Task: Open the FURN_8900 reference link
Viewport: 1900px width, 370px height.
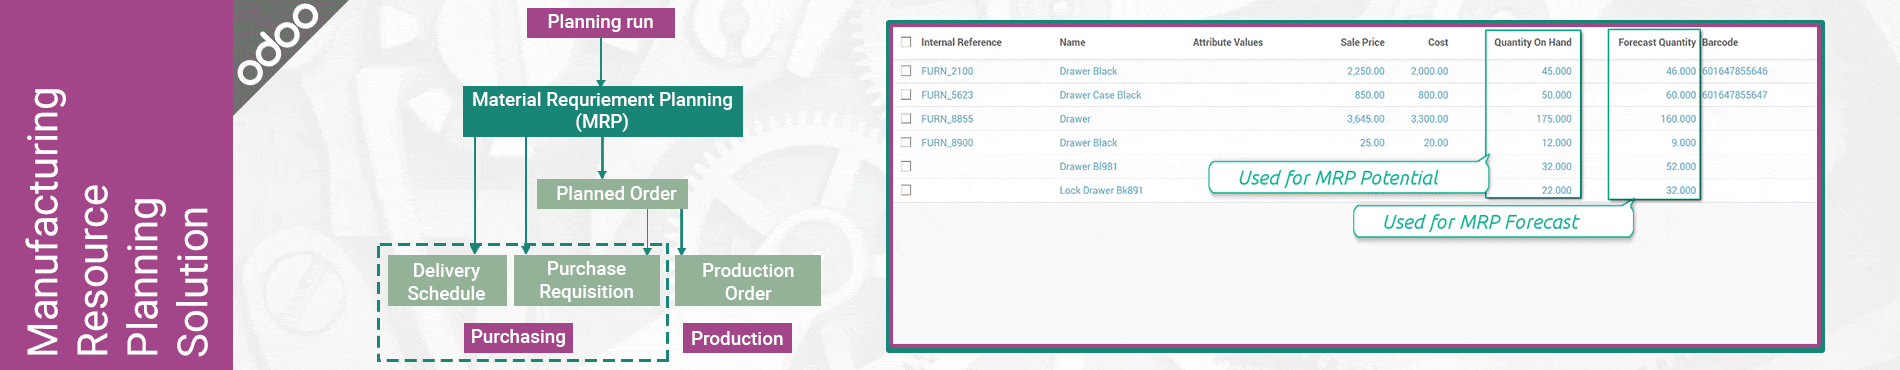Action: [947, 143]
